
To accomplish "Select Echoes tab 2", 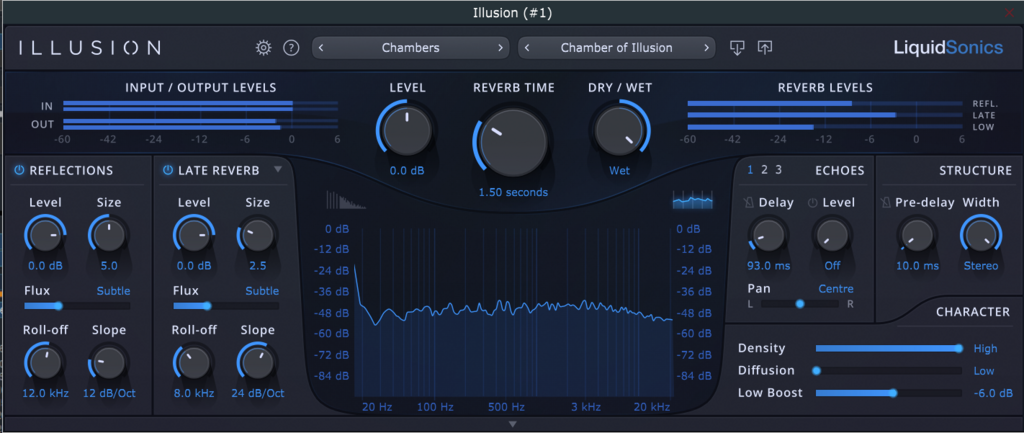I will pyautogui.click(x=764, y=170).
